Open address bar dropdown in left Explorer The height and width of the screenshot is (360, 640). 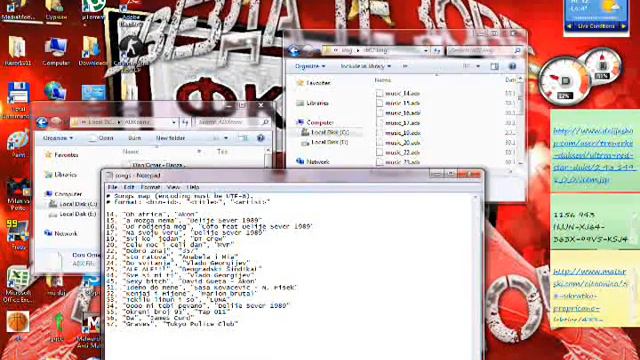pos(174,122)
